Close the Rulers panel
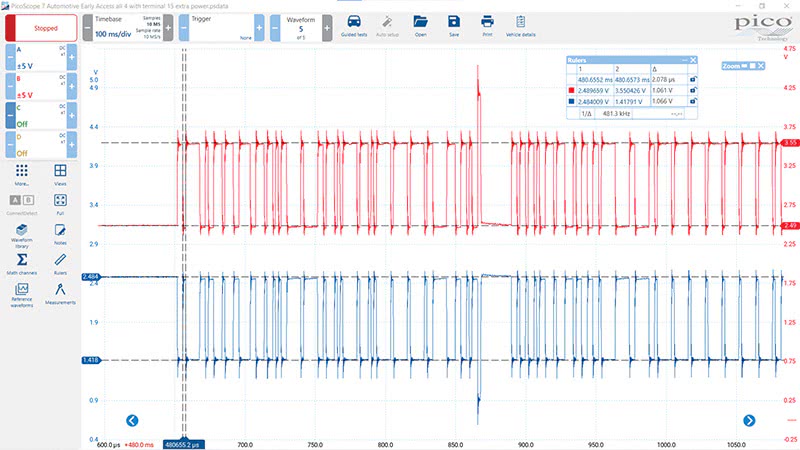800x450 pixels. [x=693, y=60]
